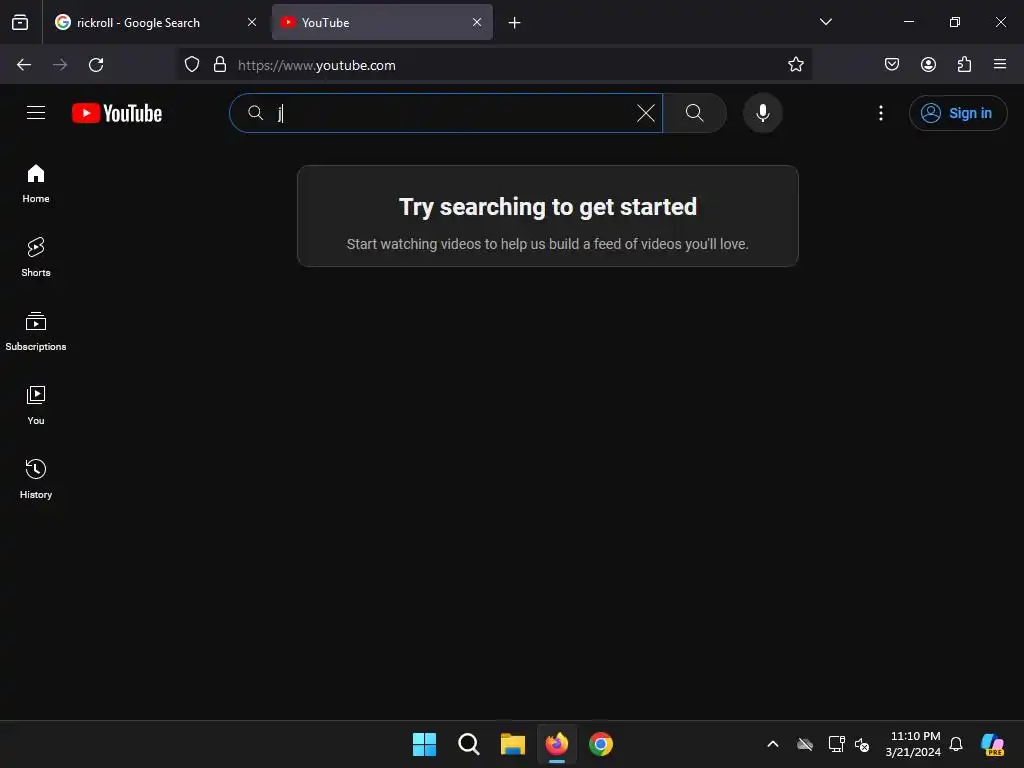Screen dimensions: 1024x768
Task: Click the magnifier search submit button
Action: pos(695,113)
